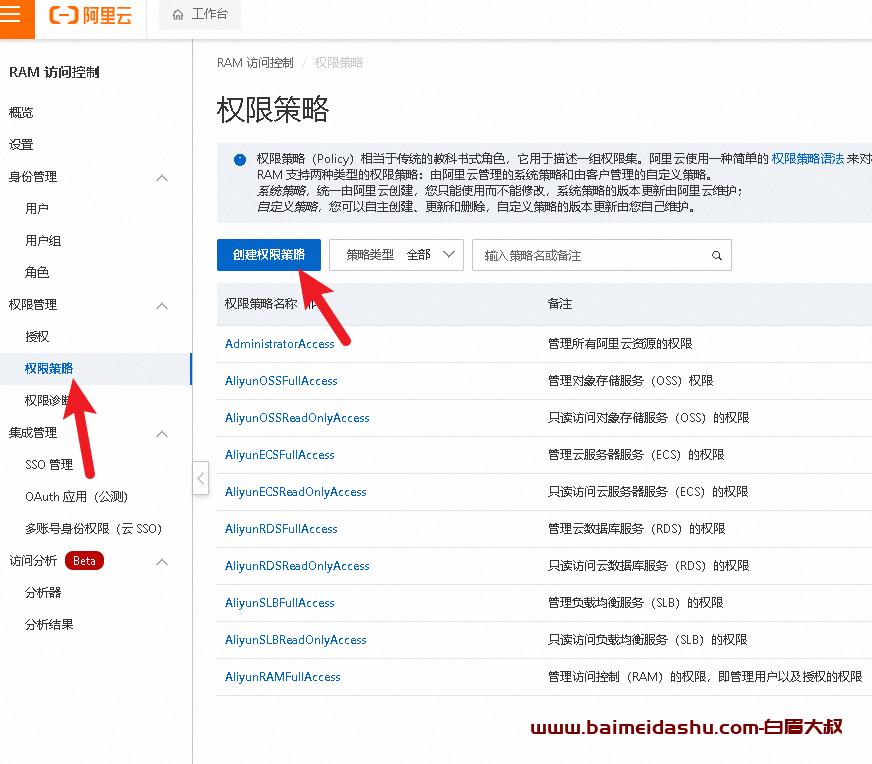Open the AliyunOSSFullAccess policy
This screenshot has height=764, width=872.
[281, 381]
